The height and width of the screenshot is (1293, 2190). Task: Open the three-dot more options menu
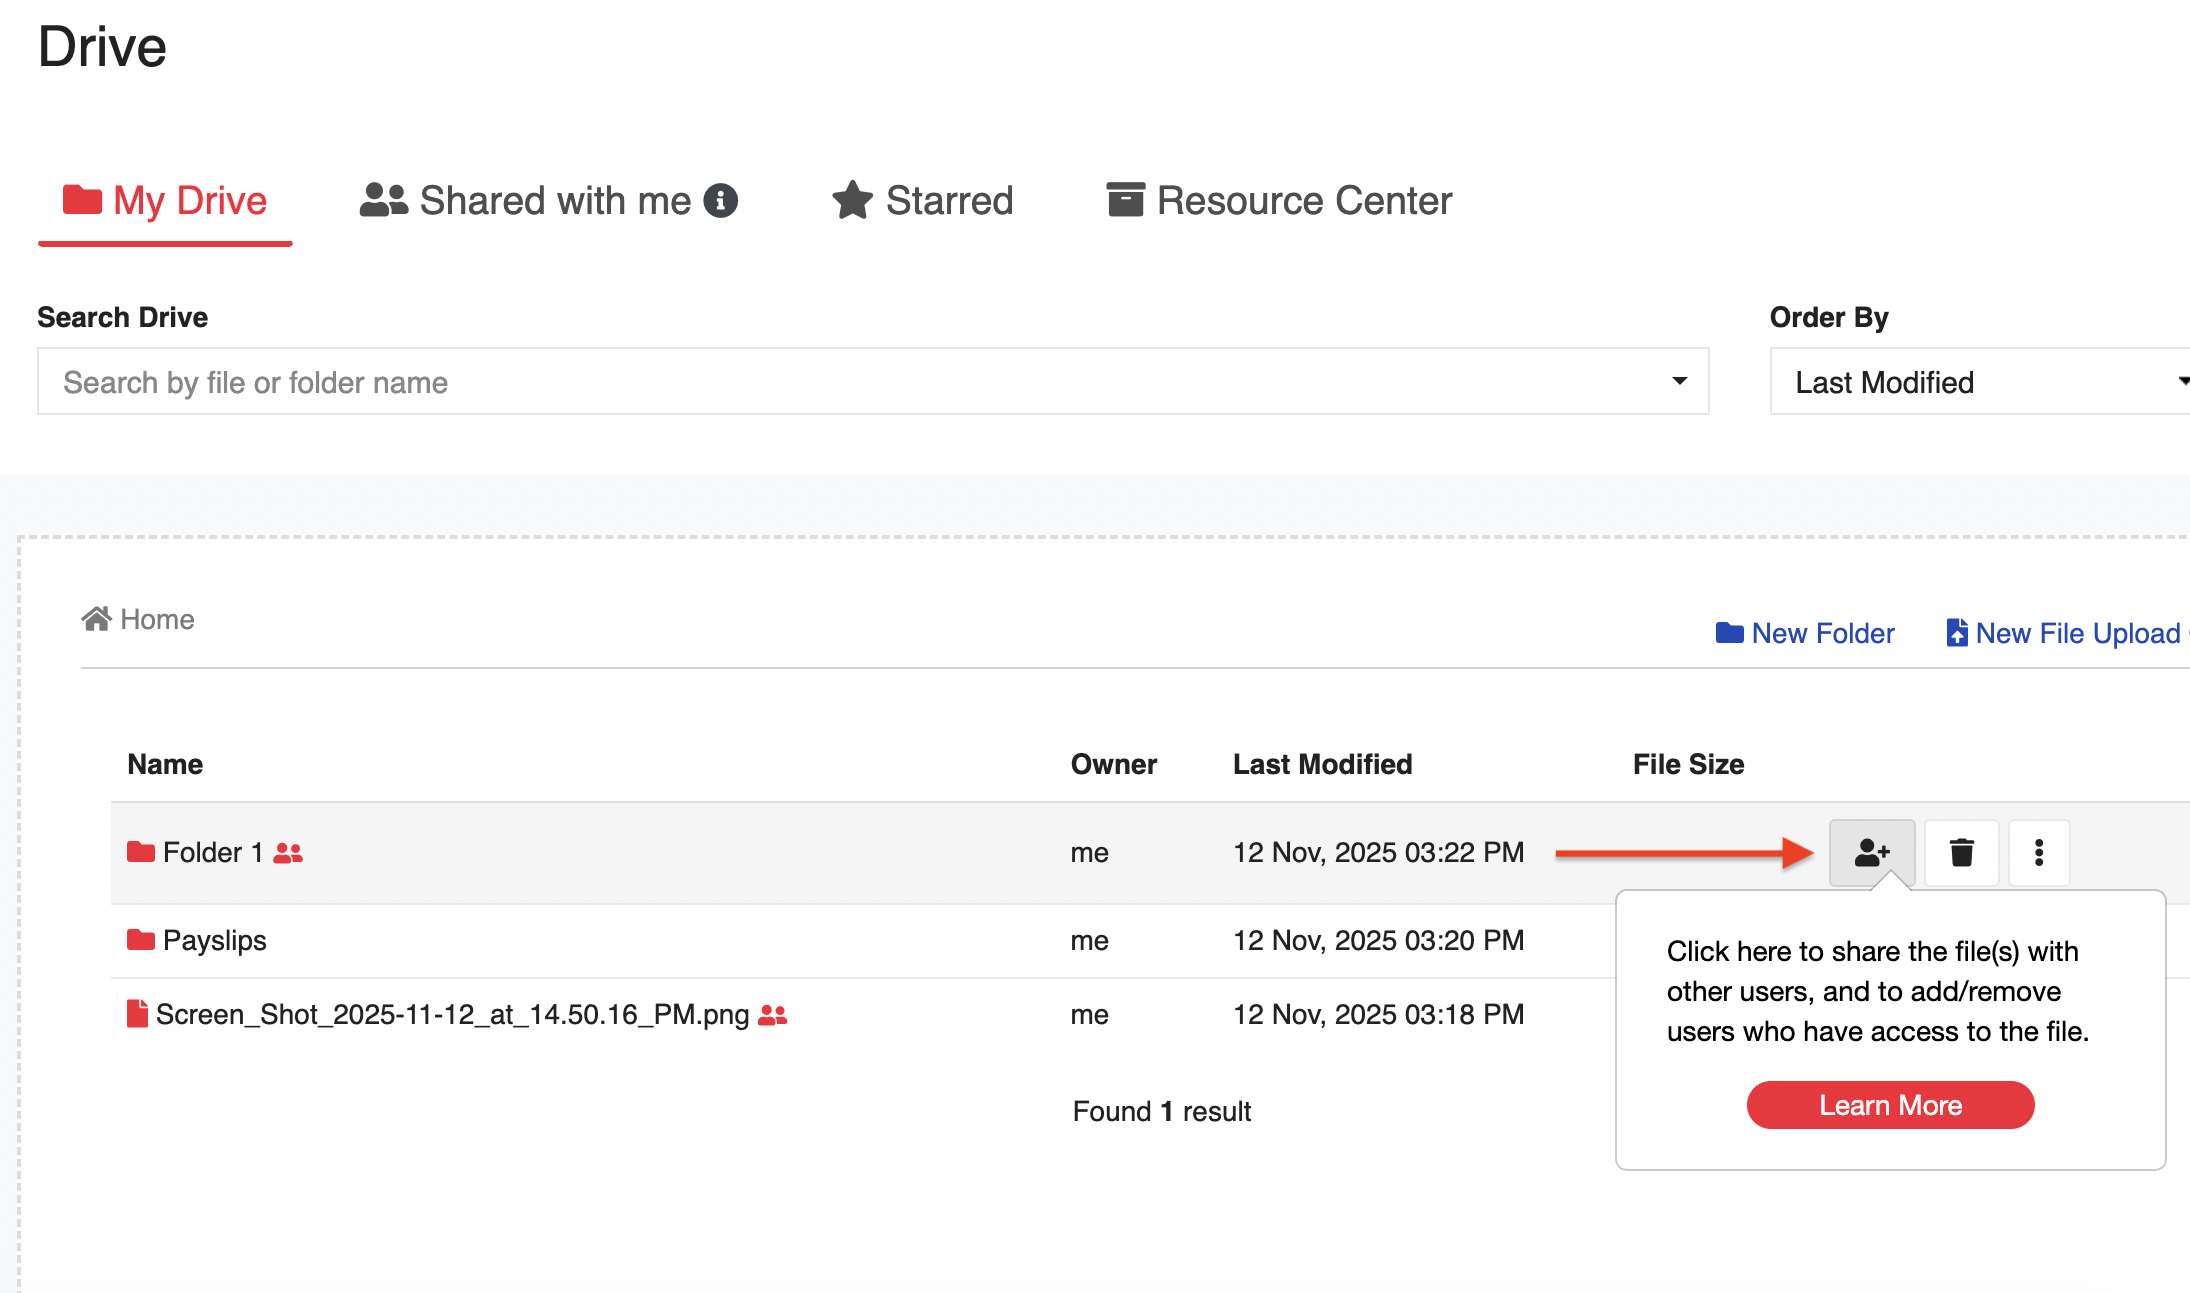coord(2038,852)
